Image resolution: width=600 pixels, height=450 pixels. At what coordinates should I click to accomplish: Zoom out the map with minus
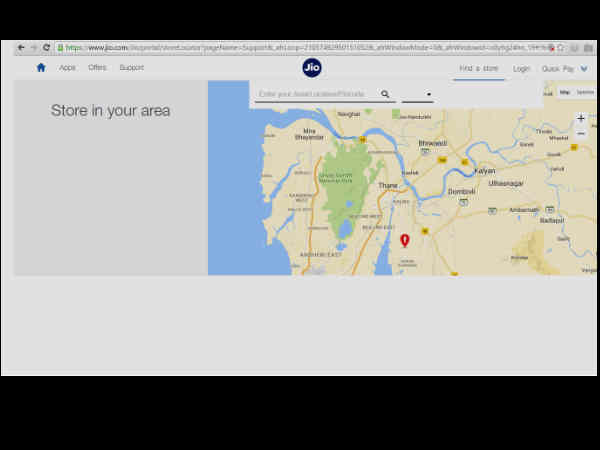click(x=581, y=134)
